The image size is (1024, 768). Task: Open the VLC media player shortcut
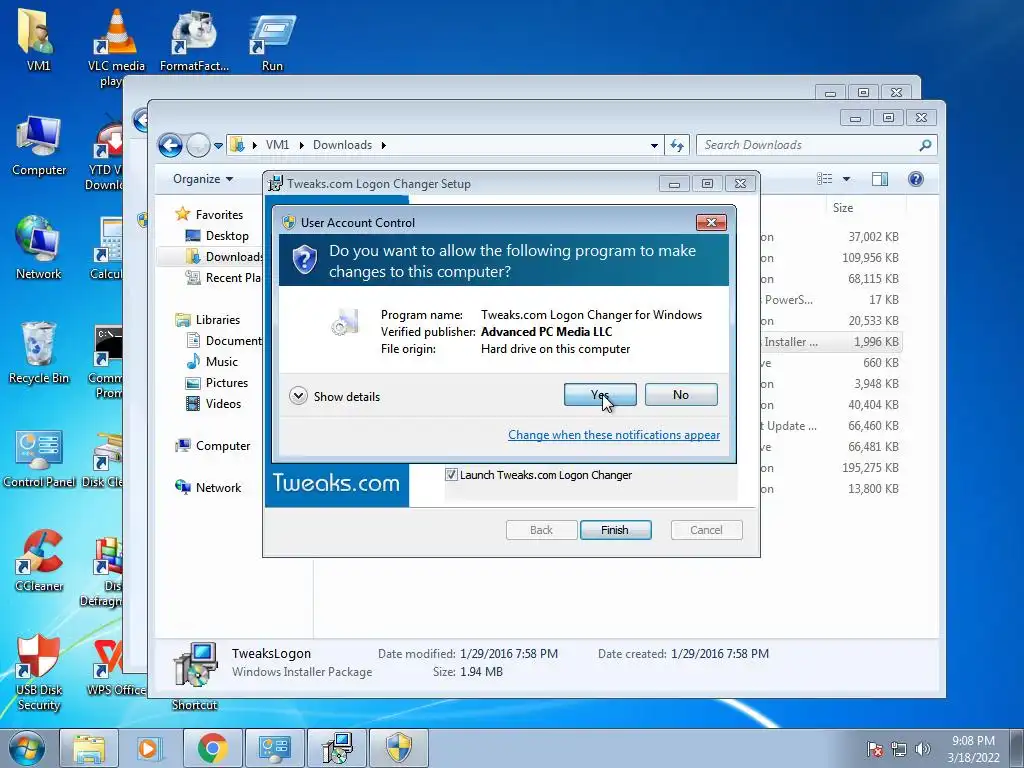point(116,46)
